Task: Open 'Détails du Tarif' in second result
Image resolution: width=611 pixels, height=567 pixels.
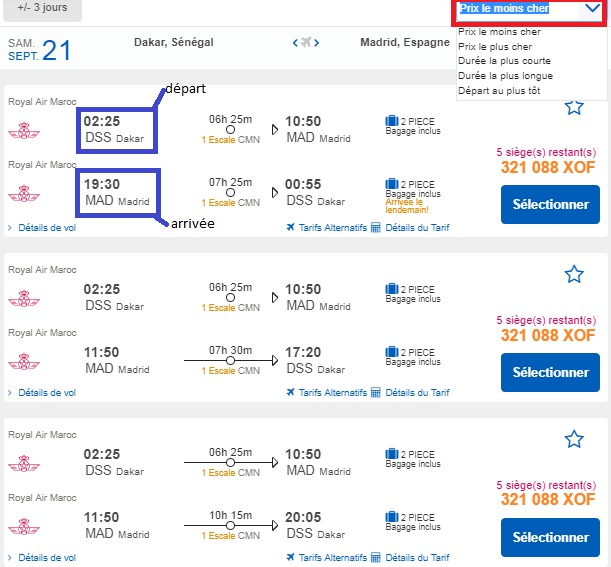Action: [410, 393]
